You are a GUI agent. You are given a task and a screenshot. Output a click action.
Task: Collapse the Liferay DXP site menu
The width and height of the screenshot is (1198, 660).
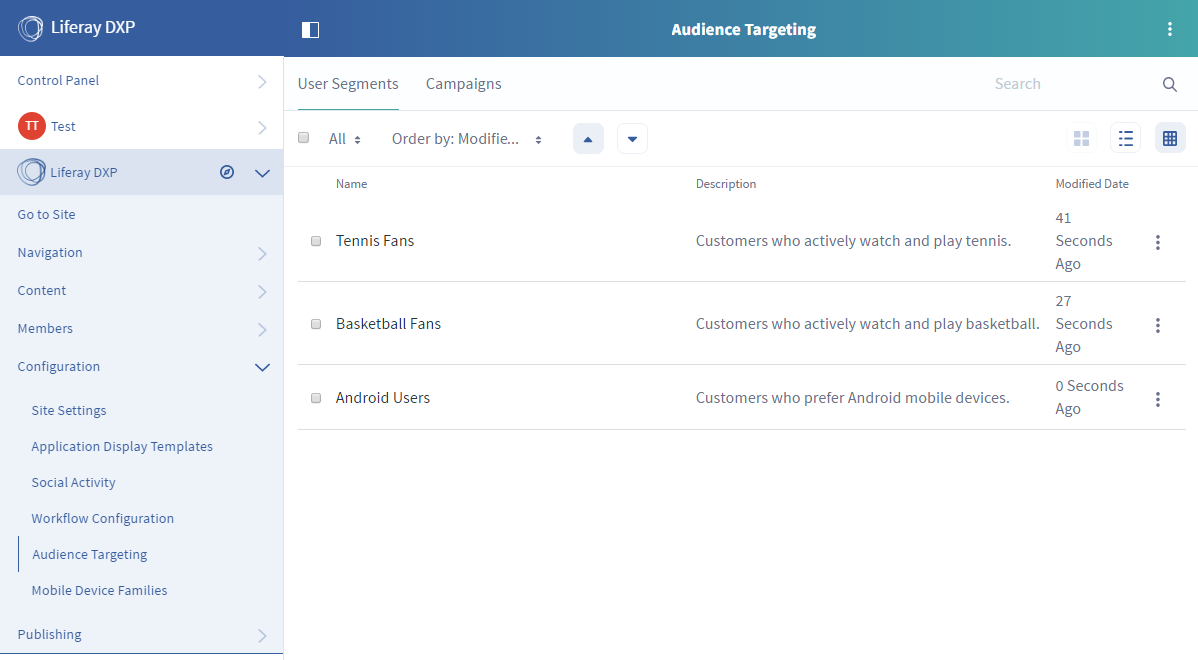pyautogui.click(x=262, y=173)
